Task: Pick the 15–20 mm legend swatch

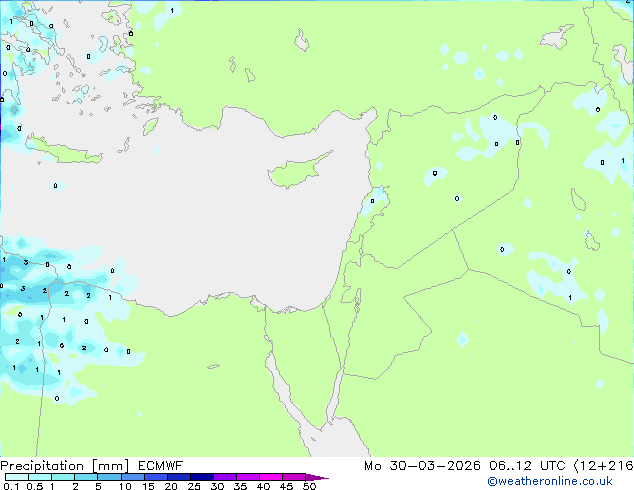Action: pyautogui.click(x=155, y=477)
